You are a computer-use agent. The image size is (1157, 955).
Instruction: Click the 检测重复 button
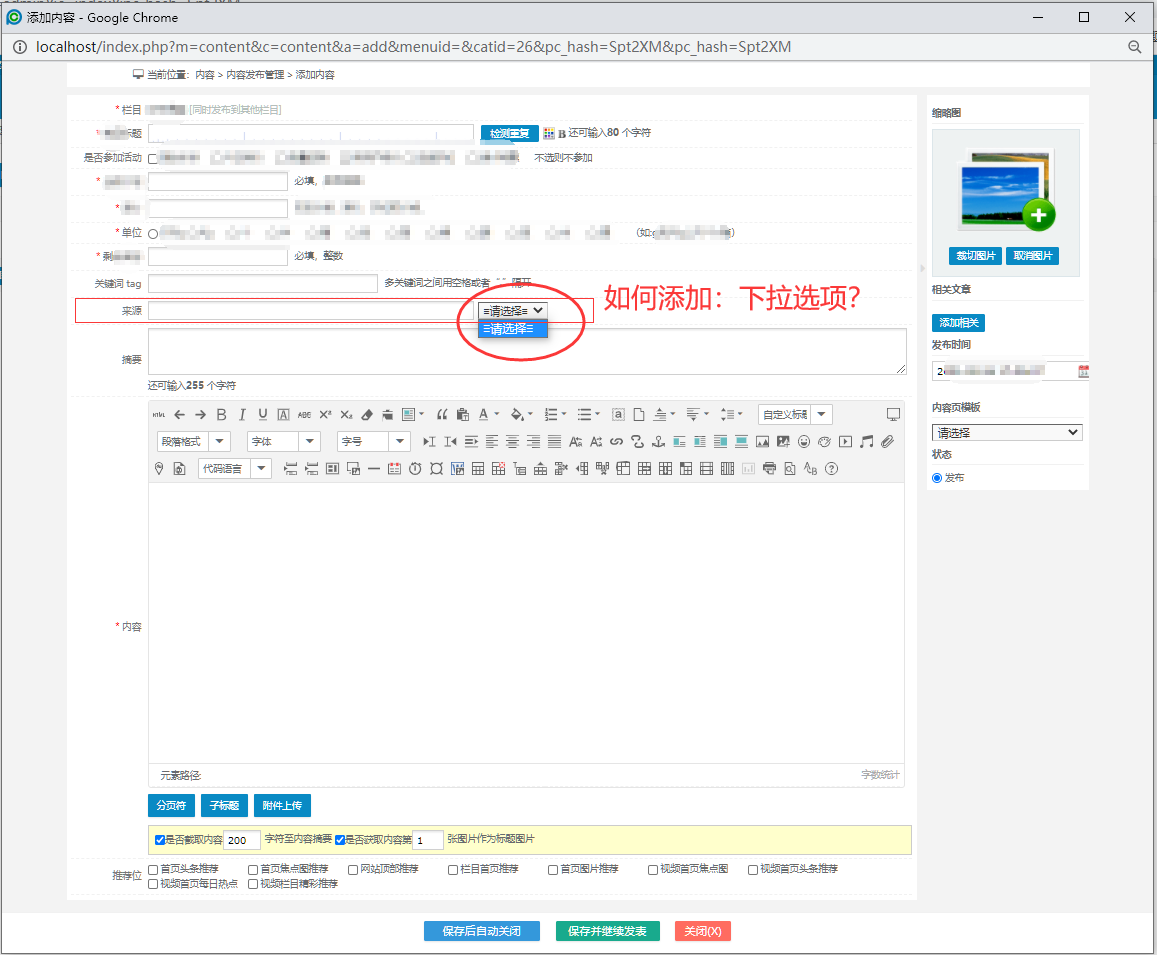[x=510, y=134]
